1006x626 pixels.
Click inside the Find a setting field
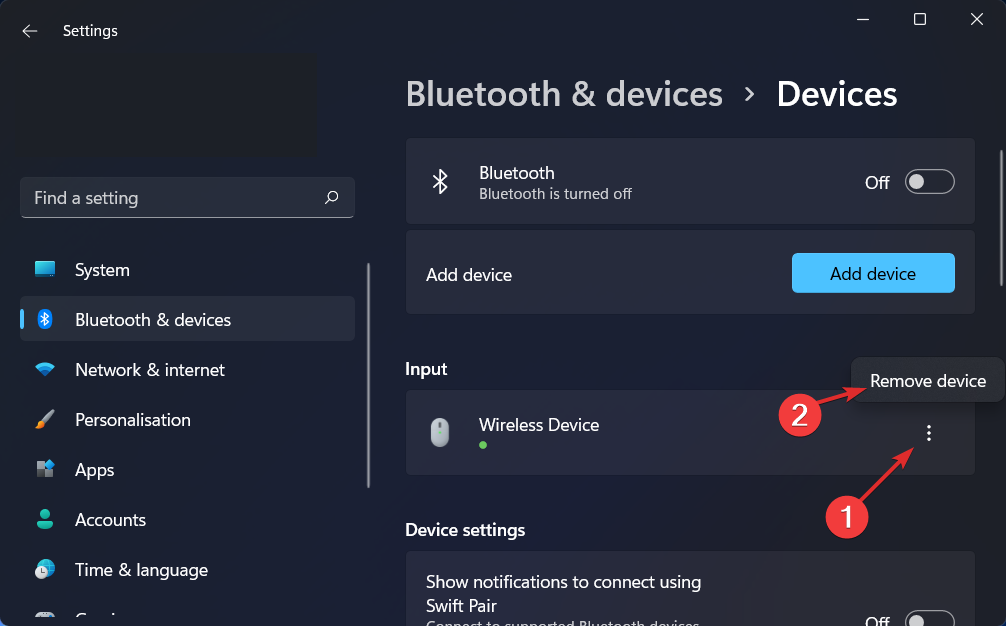click(x=150, y=197)
